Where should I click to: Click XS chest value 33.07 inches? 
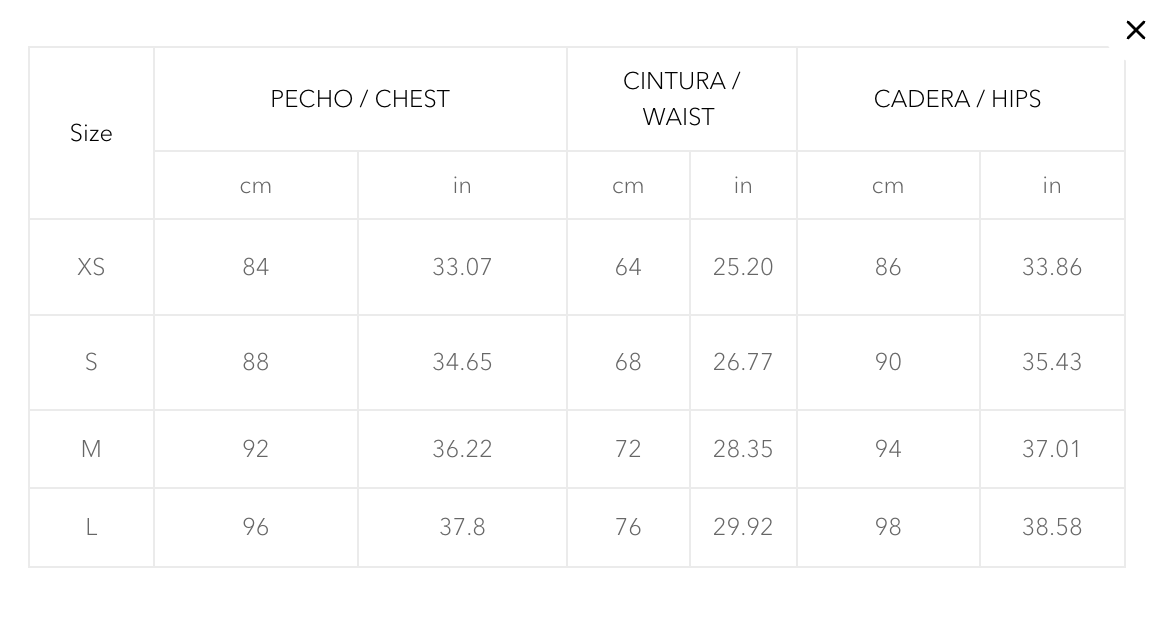pos(462,267)
